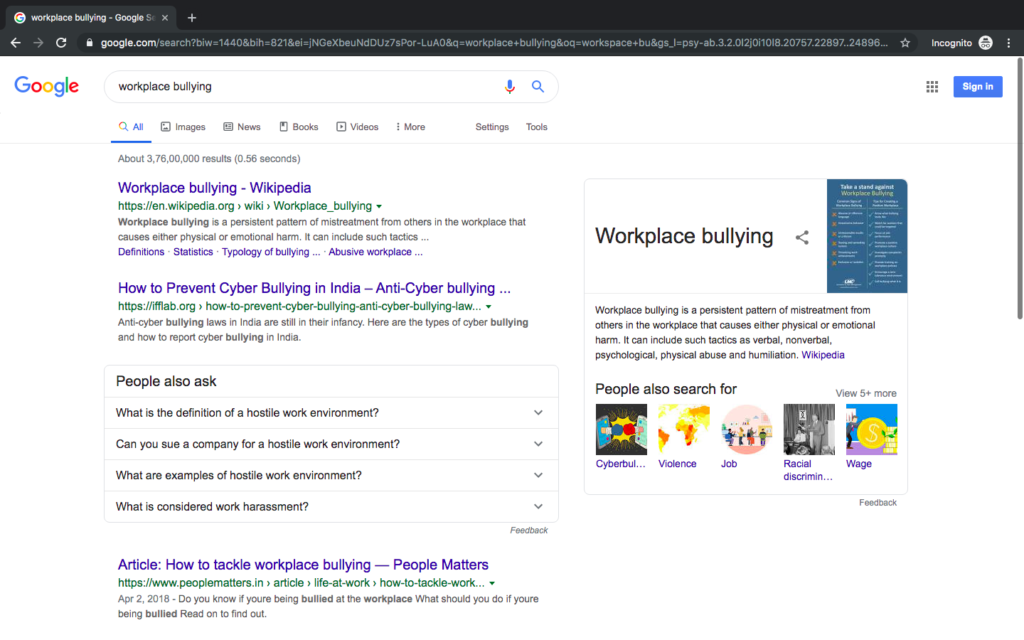The image size is (1024, 640).
Task: Bookmark this page with the star icon
Action: [x=905, y=43]
